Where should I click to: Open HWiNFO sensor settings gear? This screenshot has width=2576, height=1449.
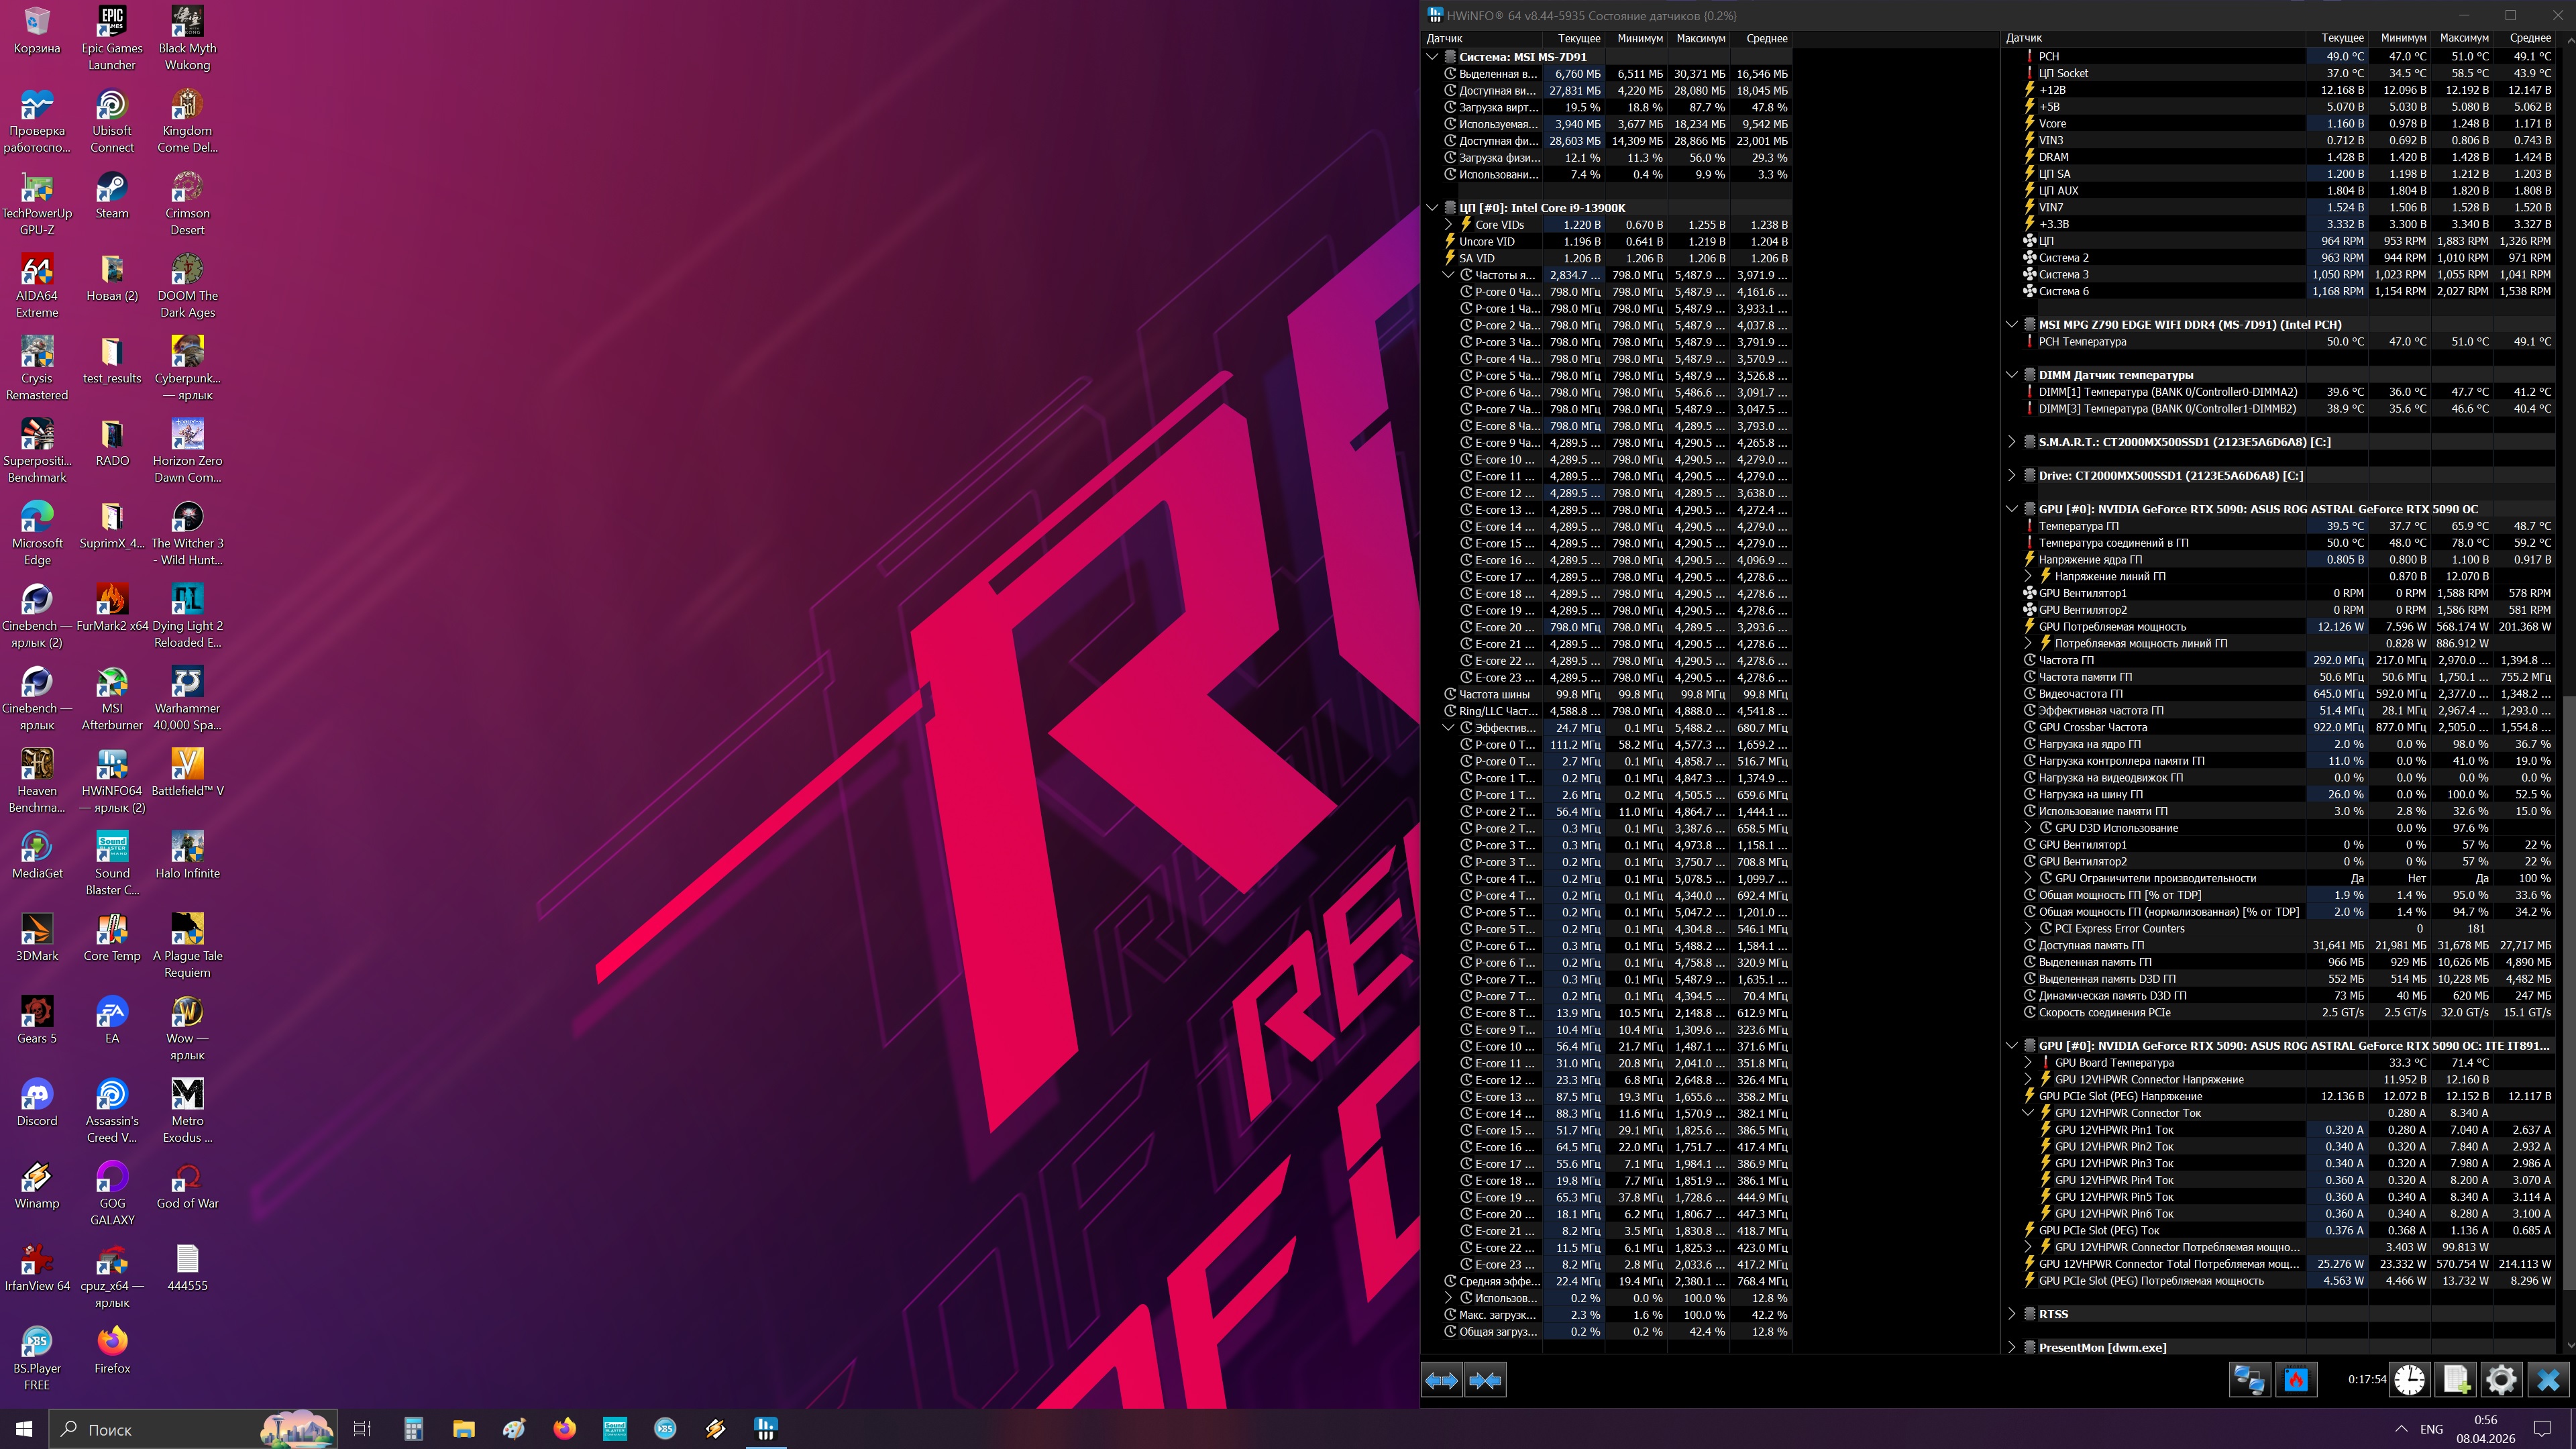[2501, 1380]
